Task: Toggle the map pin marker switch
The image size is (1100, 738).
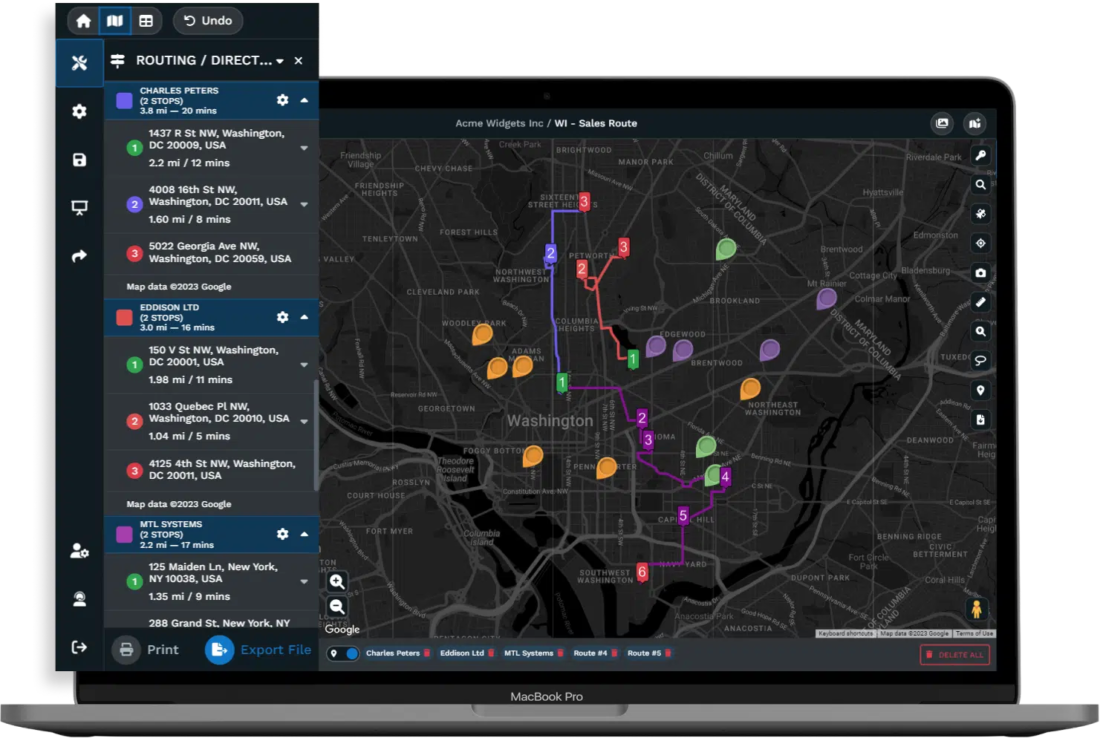Action: tap(343, 654)
